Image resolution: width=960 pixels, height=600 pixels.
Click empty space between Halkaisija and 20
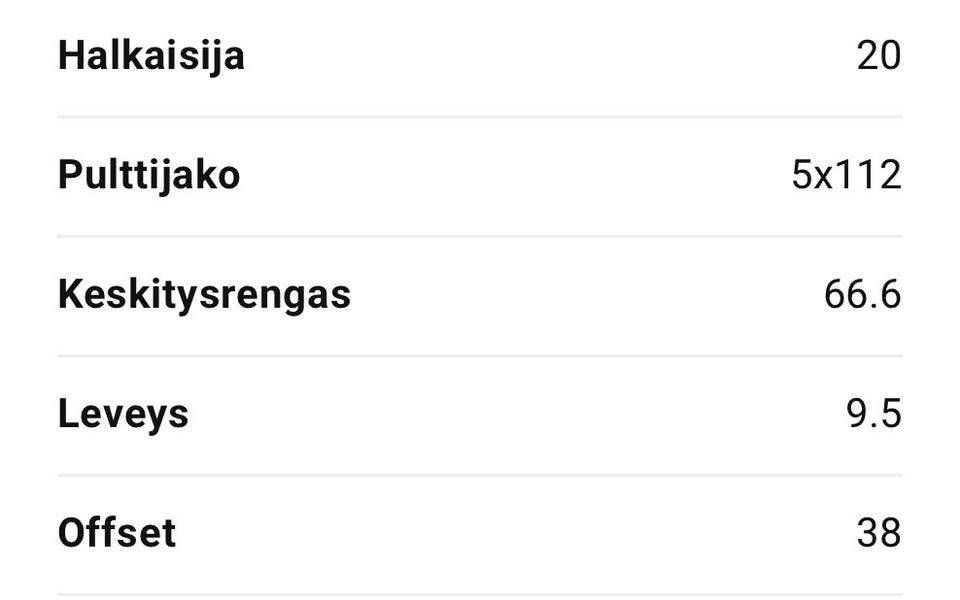[x=550, y=56]
